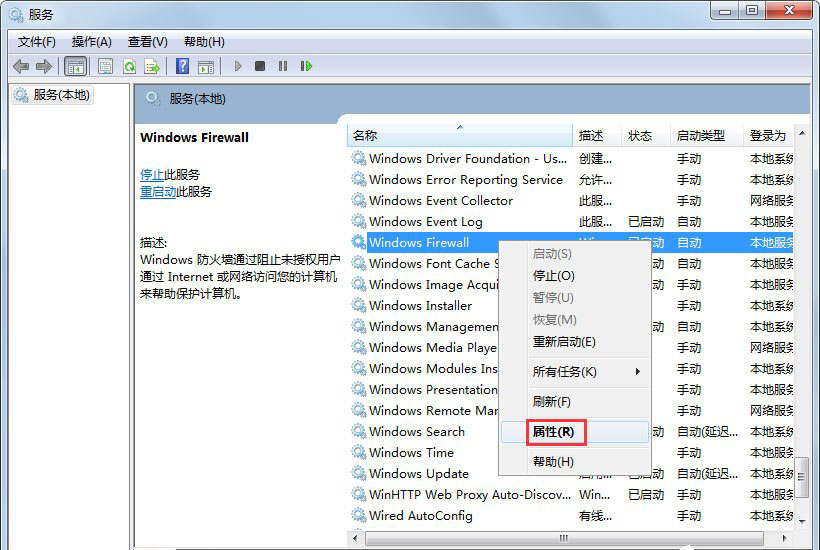Open the 文件(F) menu
The width and height of the screenshot is (820, 550).
click(37, 42)
